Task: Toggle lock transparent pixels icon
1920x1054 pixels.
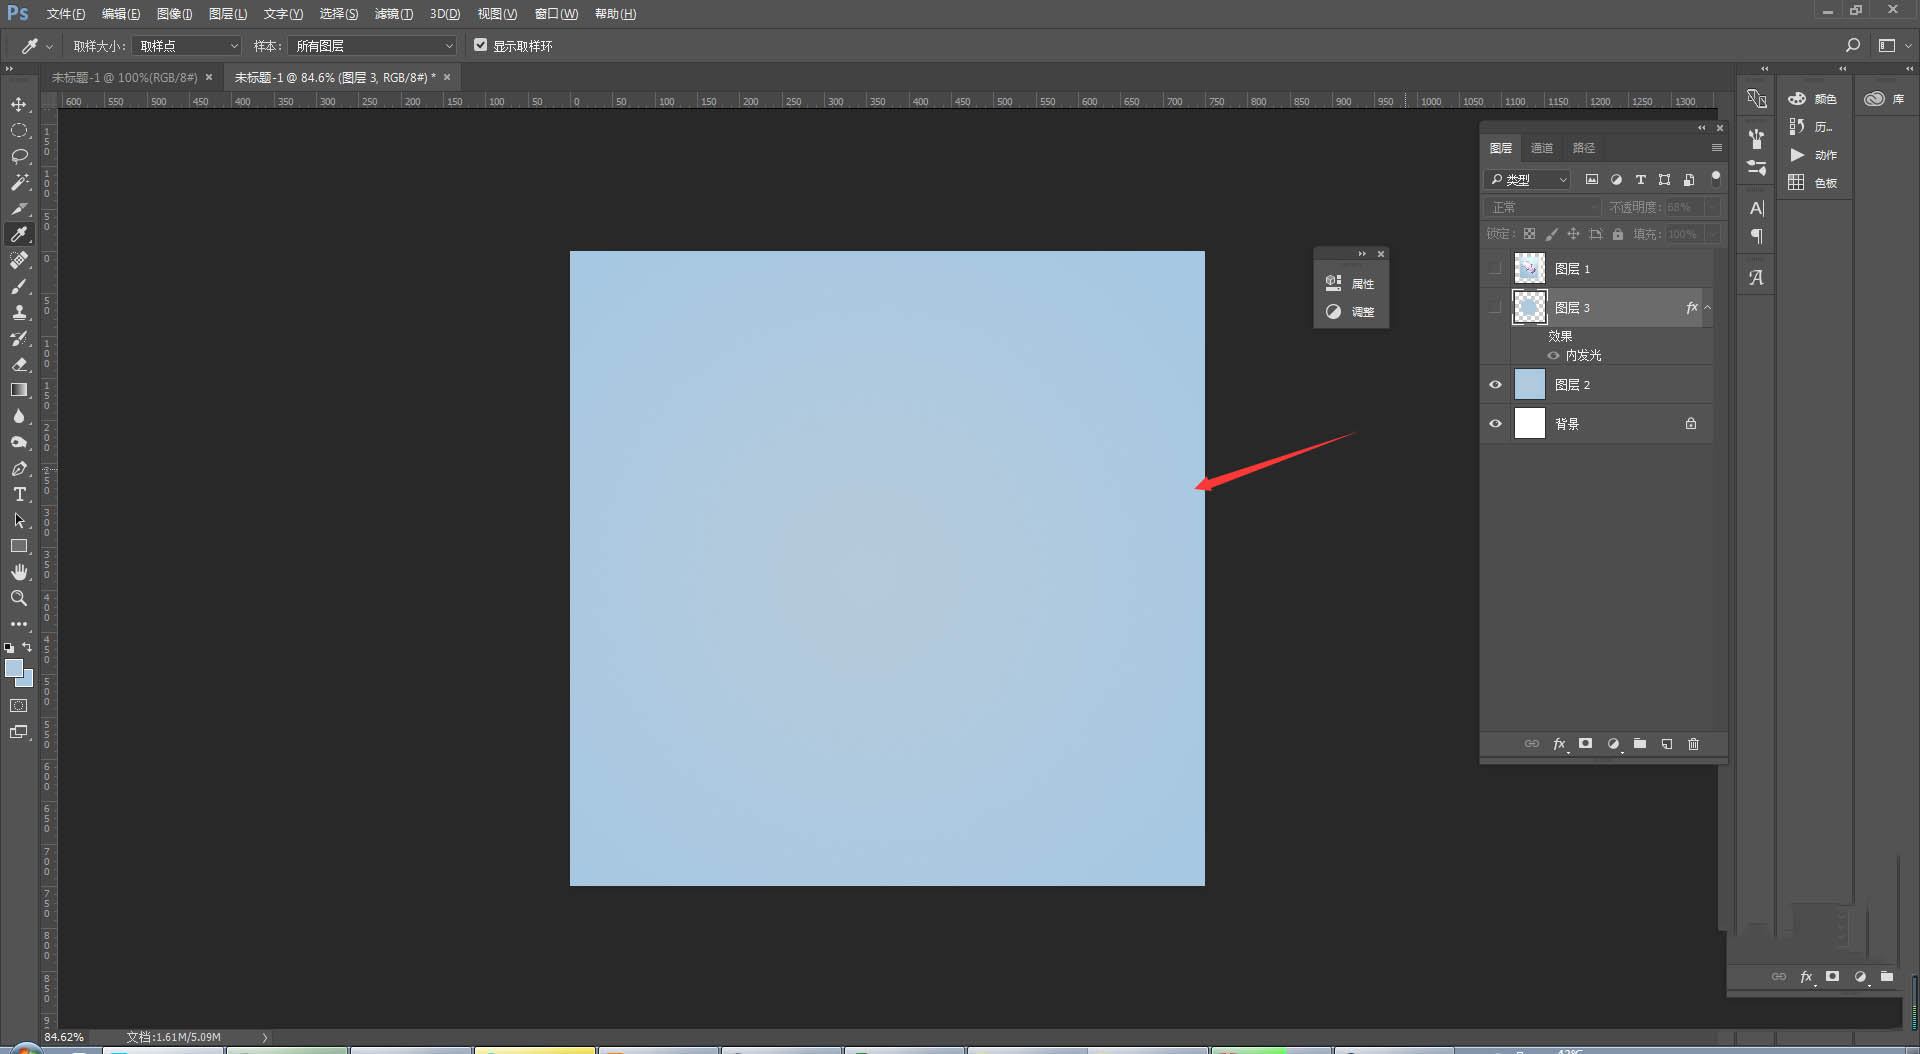Action: (1529, 234)
